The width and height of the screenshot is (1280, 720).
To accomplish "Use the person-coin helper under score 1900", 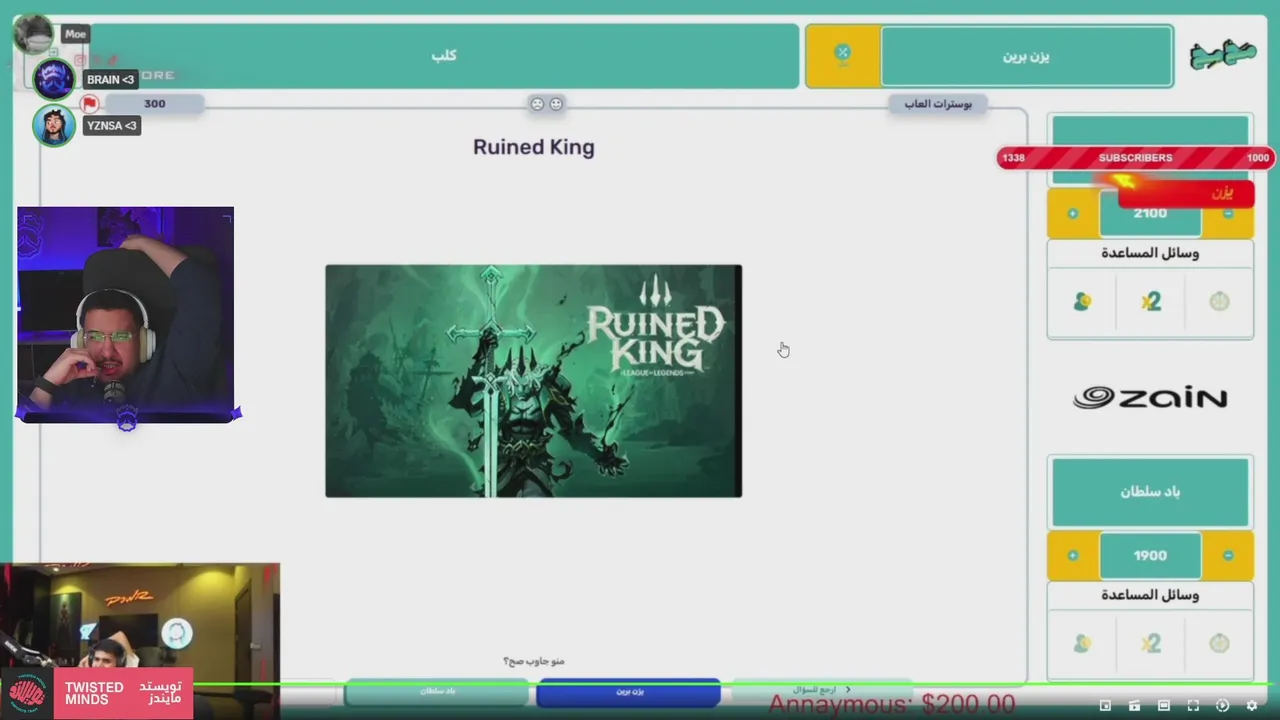I will (1082, 644).
